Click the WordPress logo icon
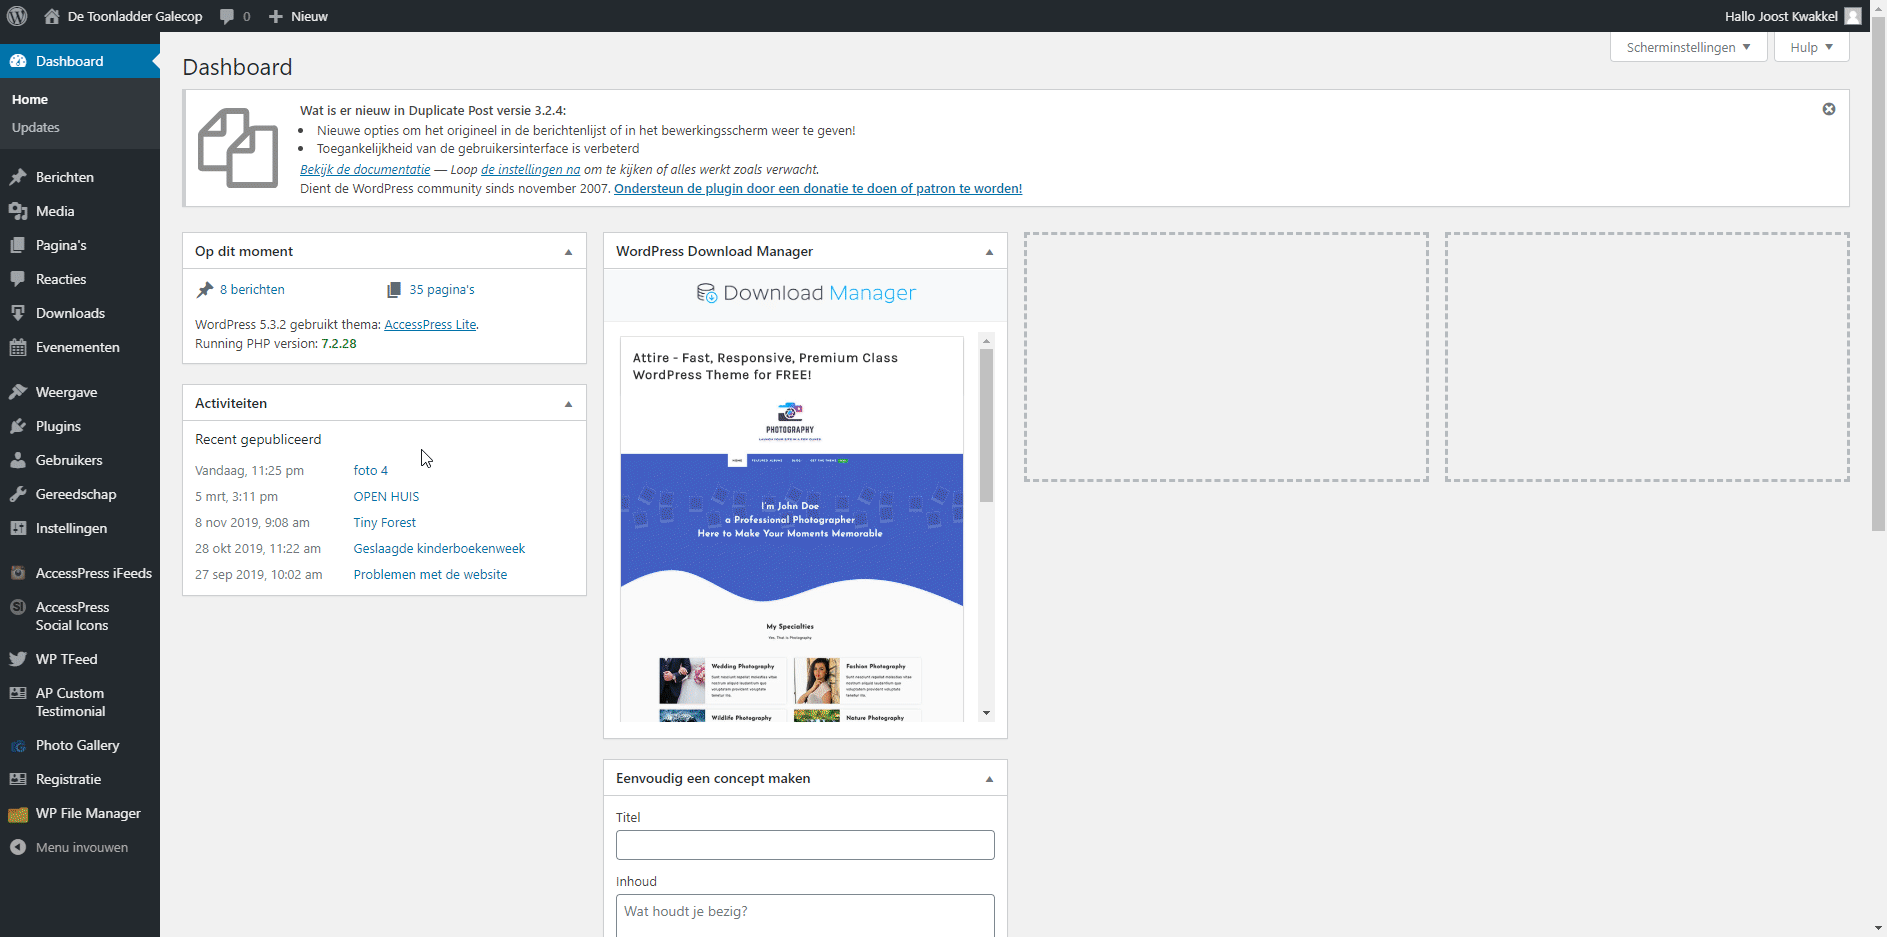The image size is (1887, 937). (x=17, y=16)
